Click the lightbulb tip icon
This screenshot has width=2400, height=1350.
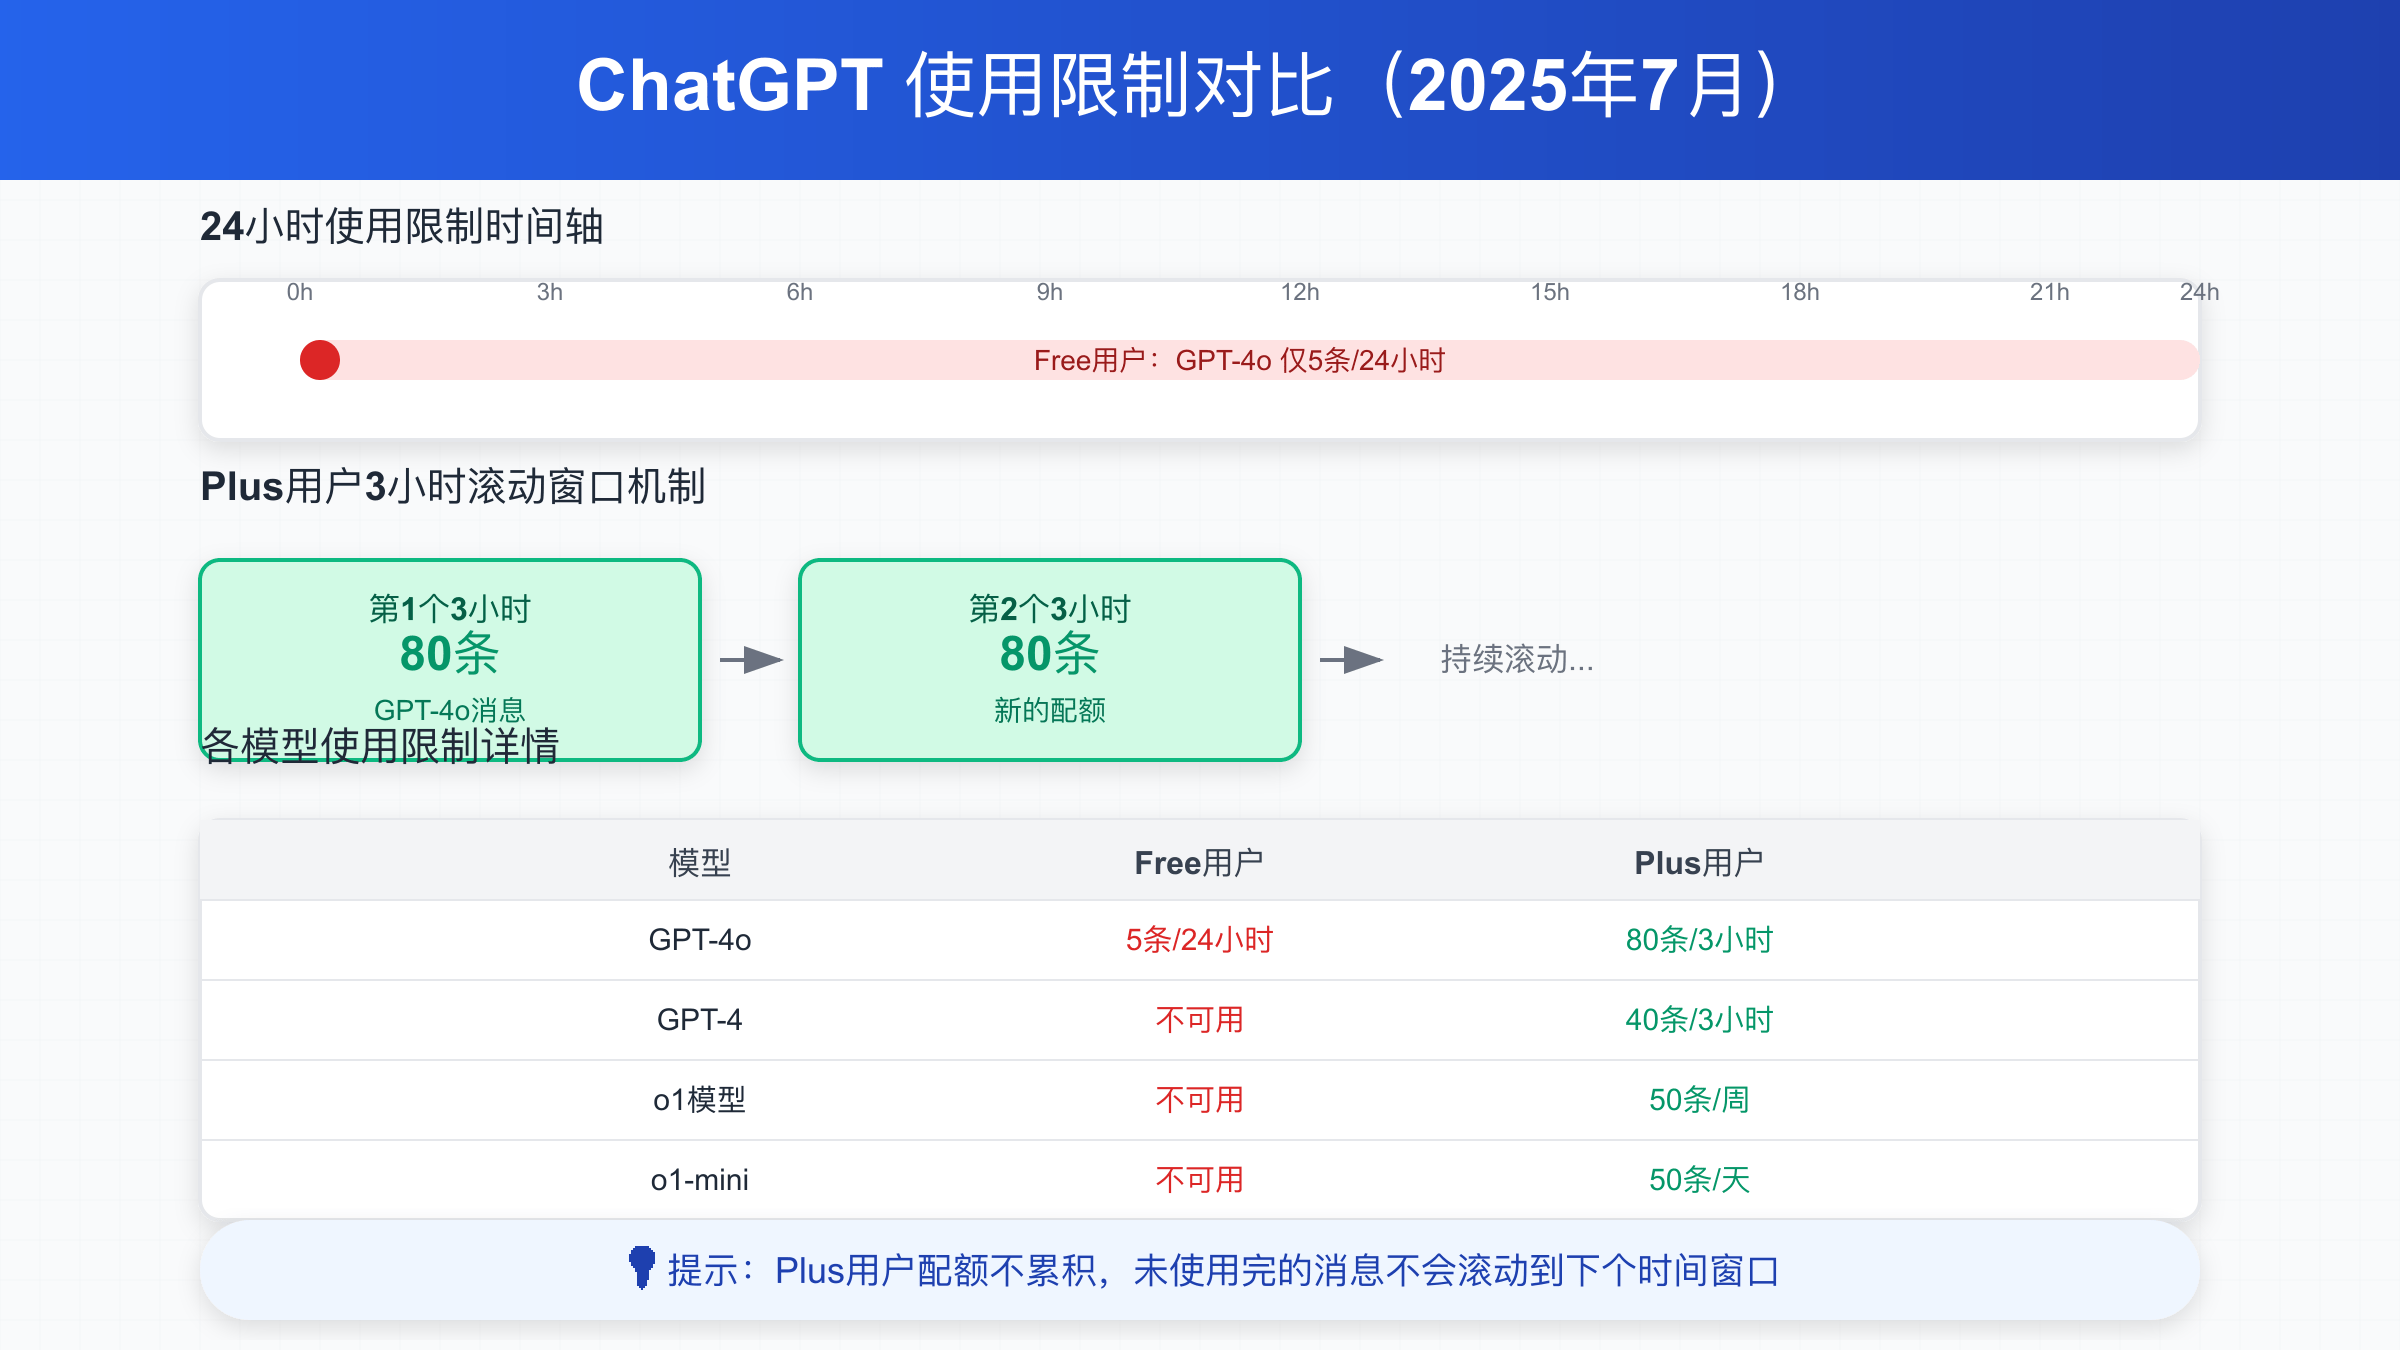[642, 1268]
